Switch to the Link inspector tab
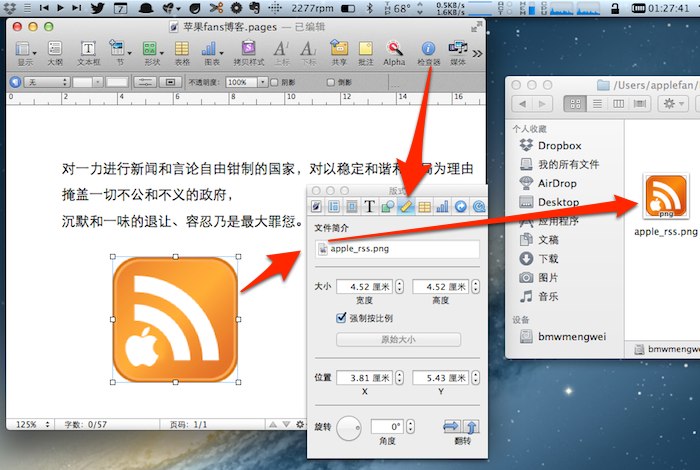This screenshot has width=700, height=470. pyautogui.click(x=460, y=206)
